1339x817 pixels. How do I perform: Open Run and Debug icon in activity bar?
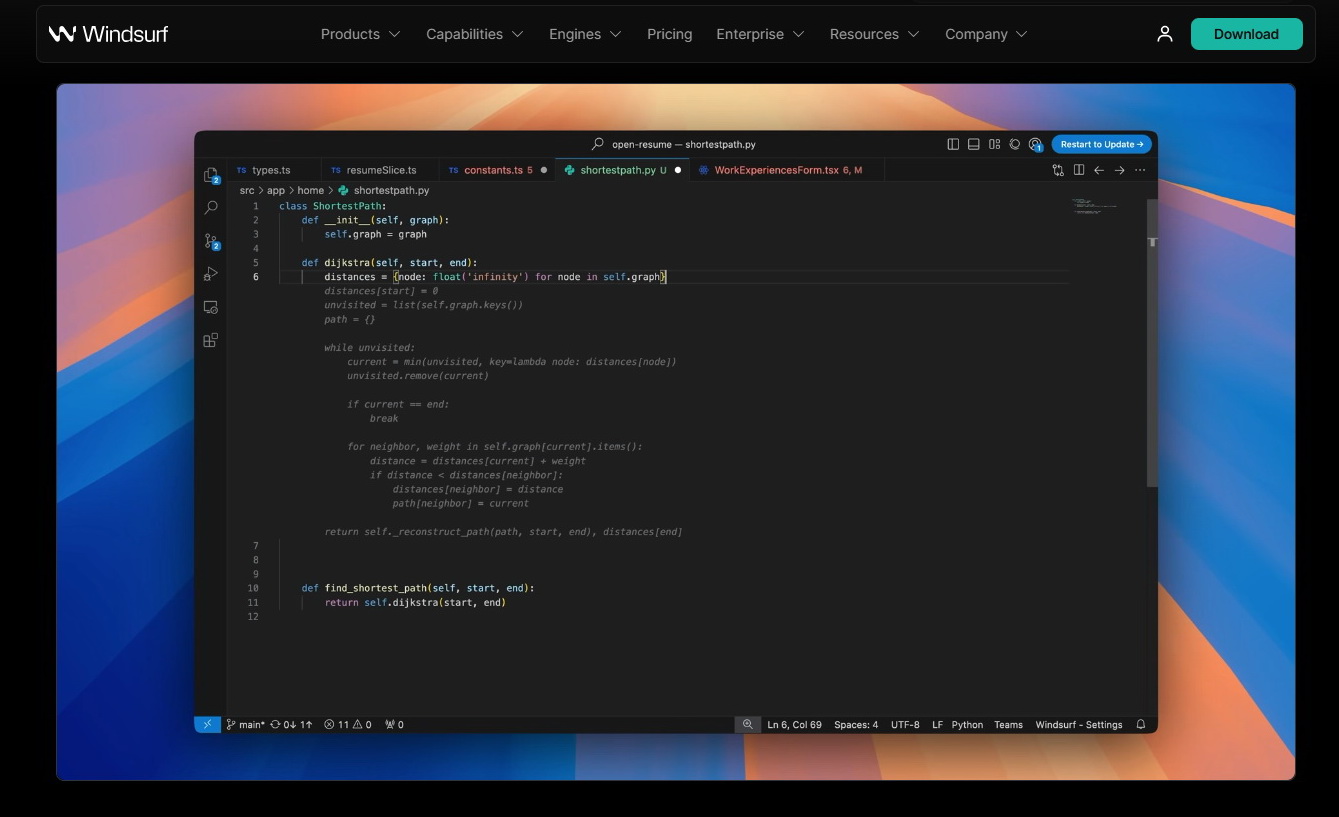click(x=211, y=274)
